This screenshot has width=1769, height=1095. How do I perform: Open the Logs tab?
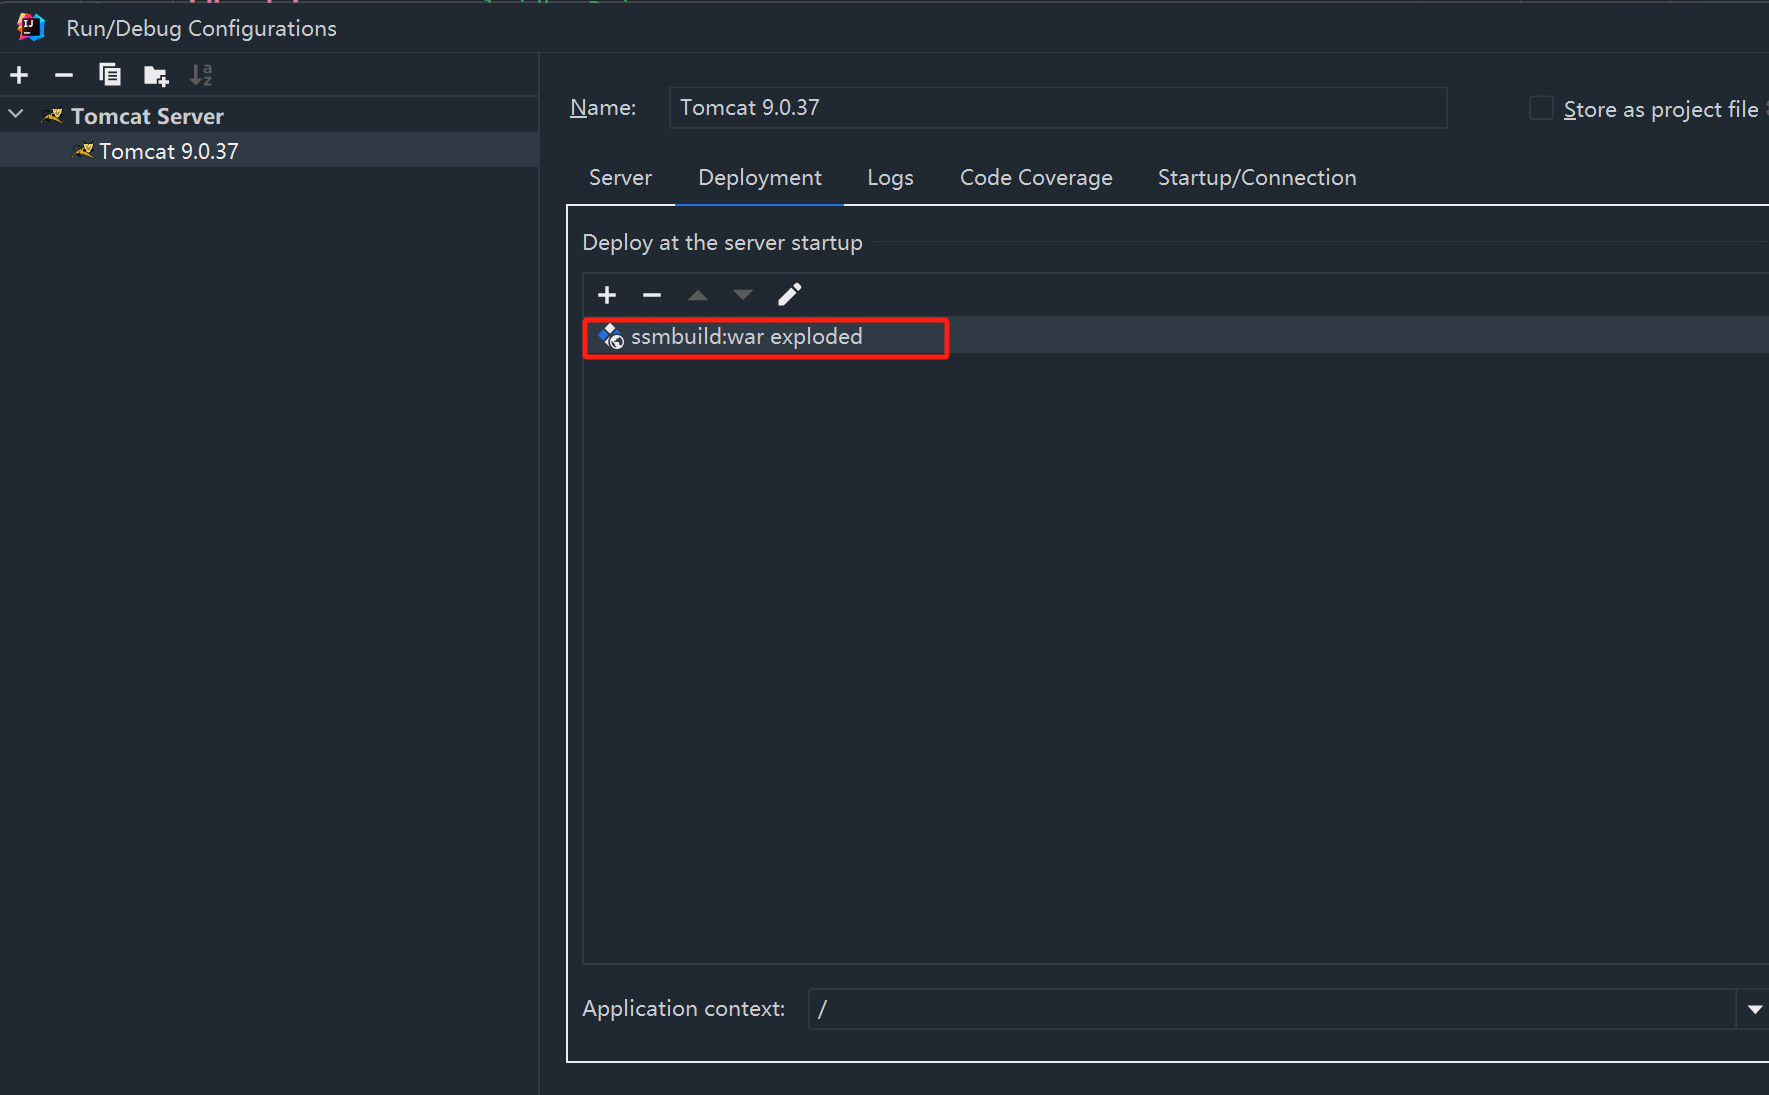click(890, 178)
